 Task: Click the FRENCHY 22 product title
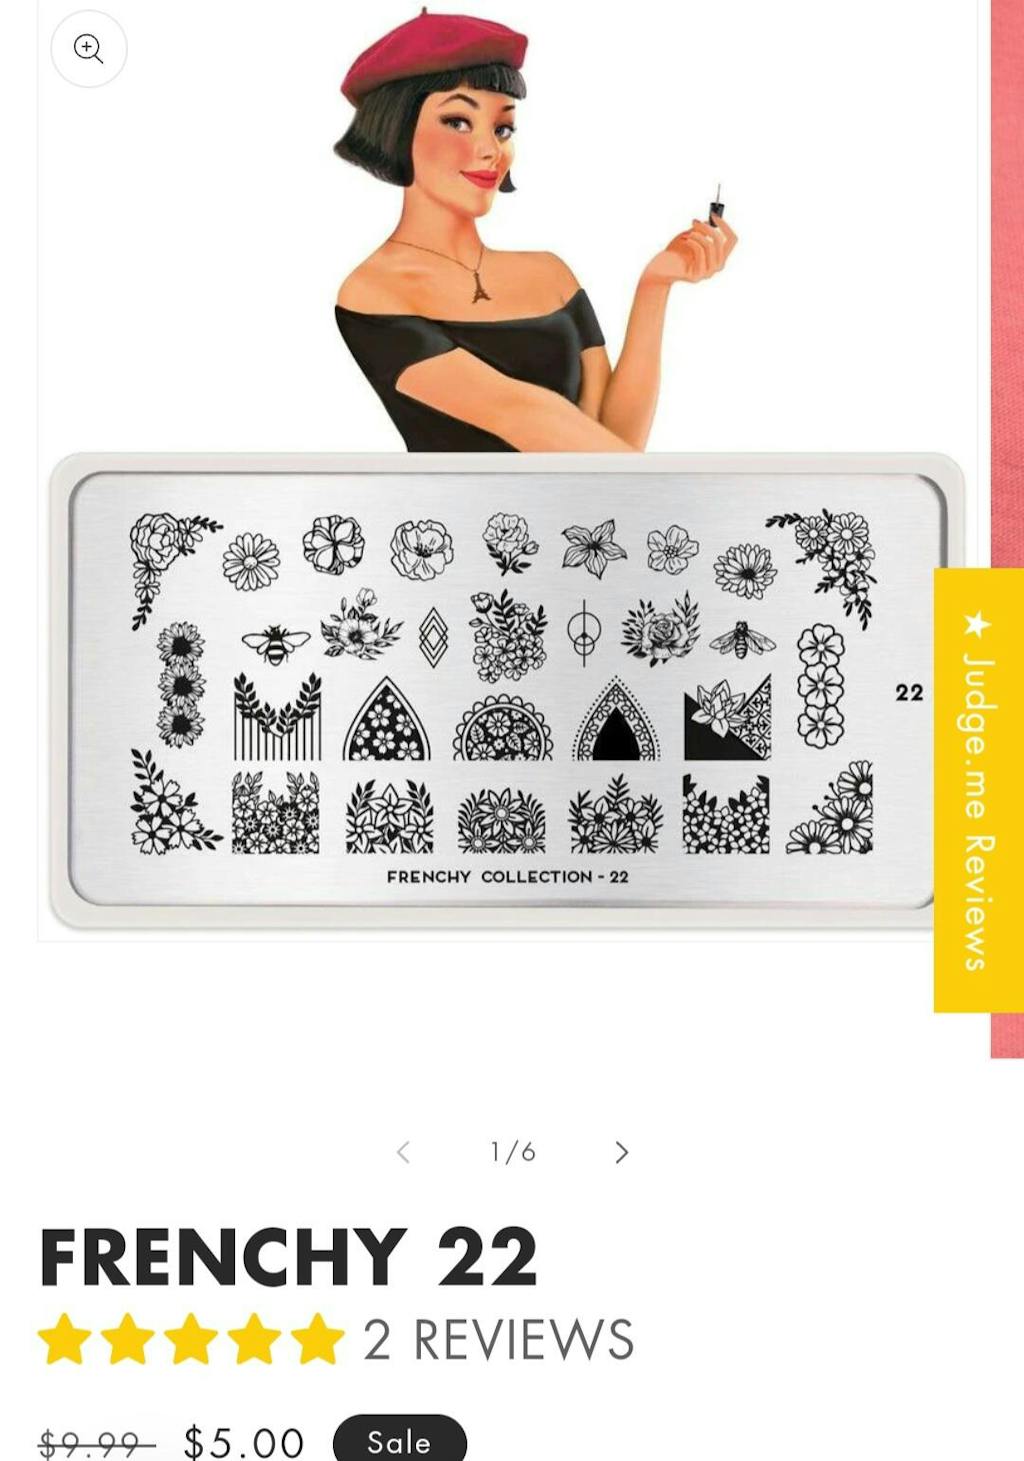[x=288, y=1257]
